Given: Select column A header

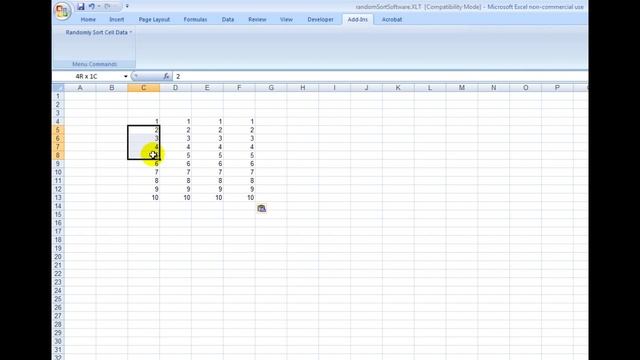Looking at the screenshot, I should click(x=80, y=88).
